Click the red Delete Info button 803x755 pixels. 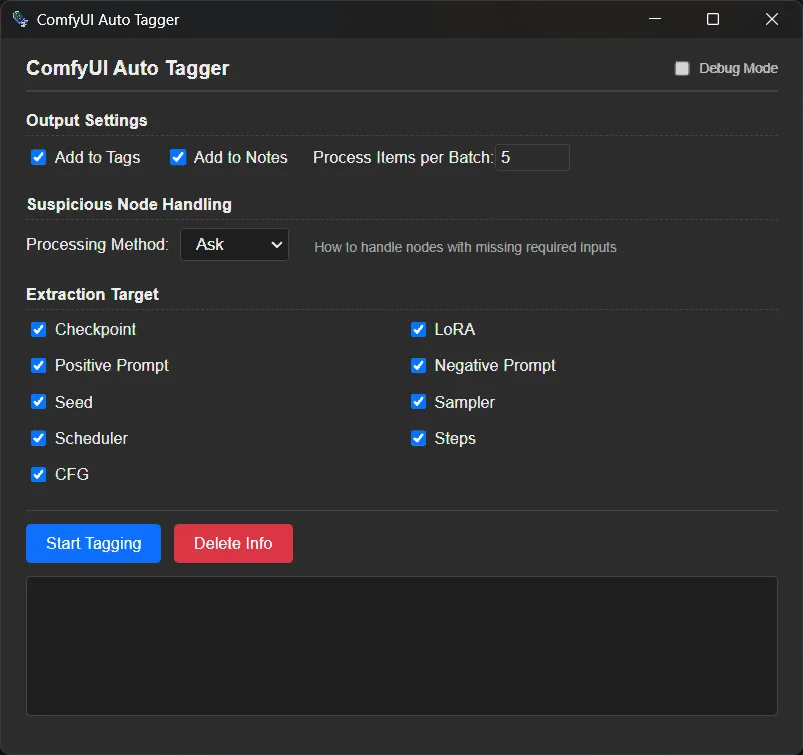[x=233, y=543]
